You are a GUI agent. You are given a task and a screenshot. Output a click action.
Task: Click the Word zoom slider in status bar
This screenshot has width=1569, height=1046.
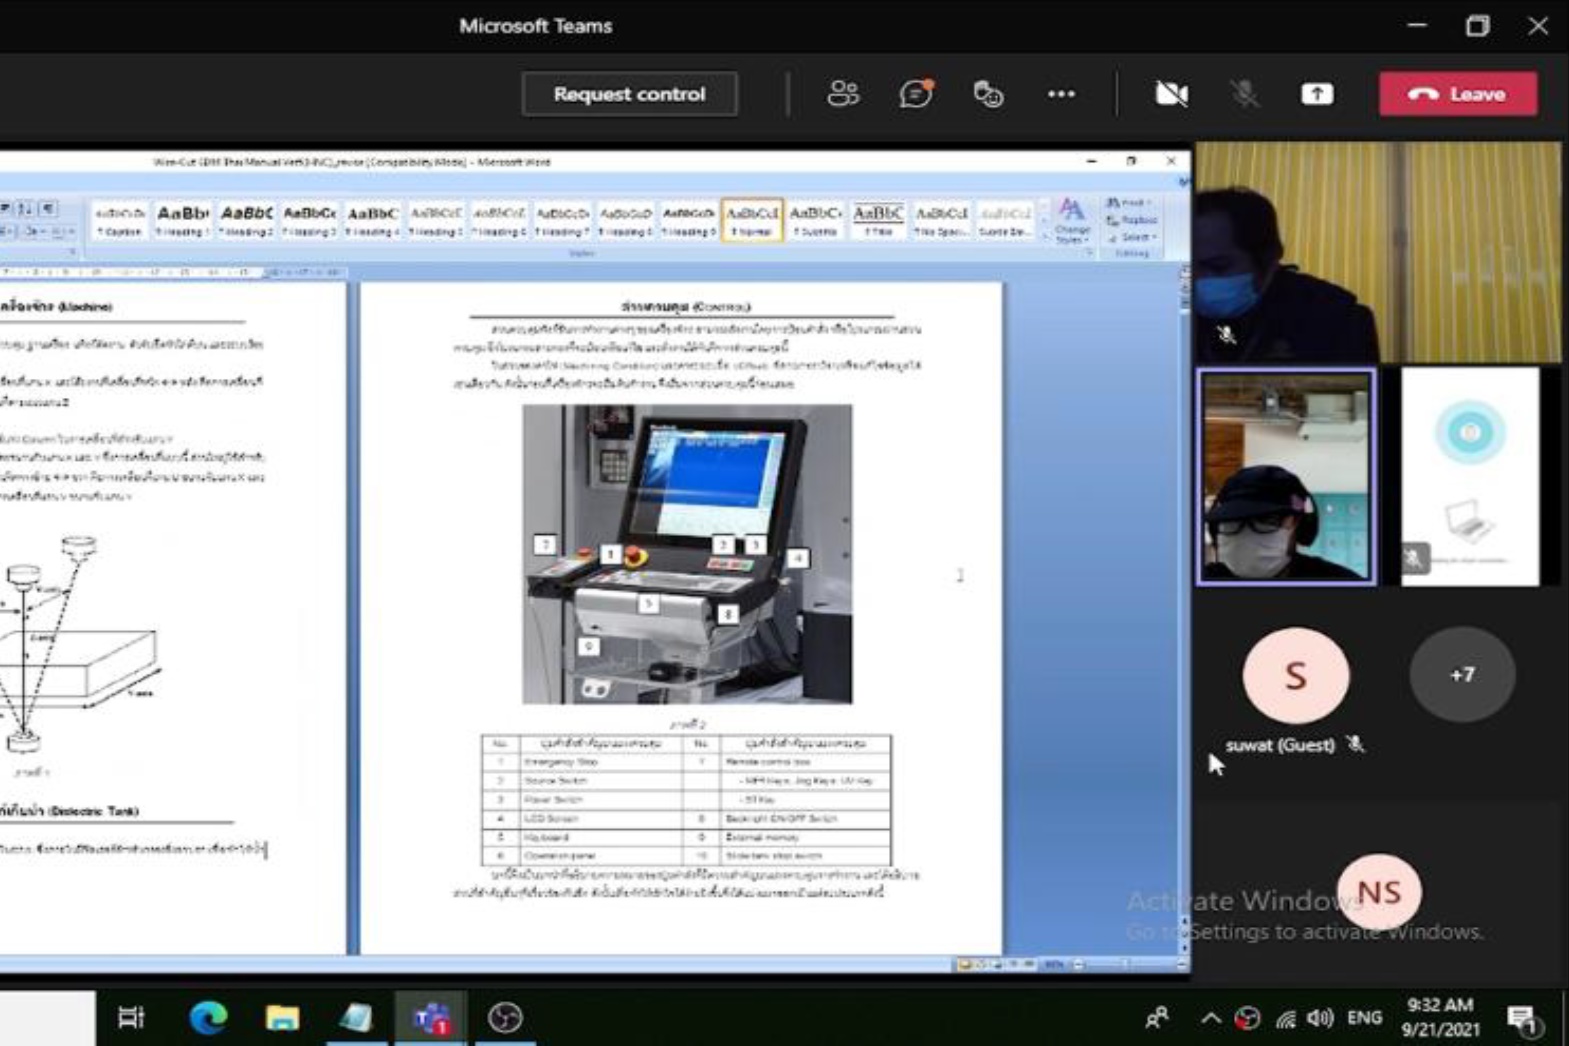coord(1126,964)
